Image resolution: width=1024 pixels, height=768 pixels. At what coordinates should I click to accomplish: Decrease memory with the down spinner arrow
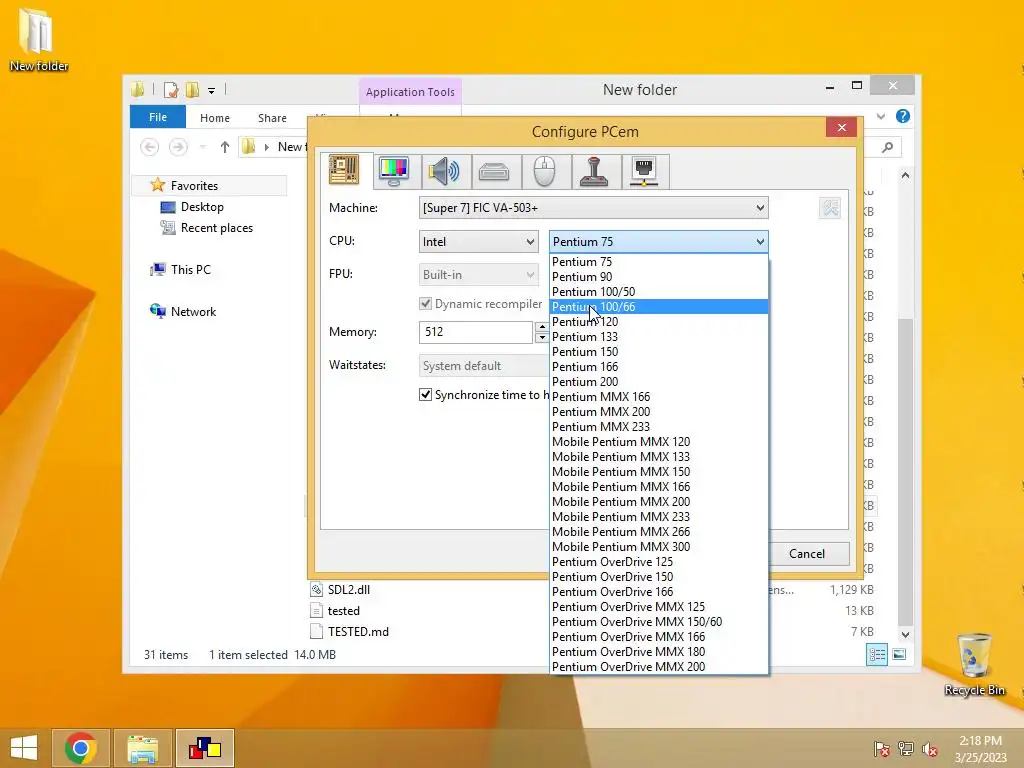pos(541,338)
